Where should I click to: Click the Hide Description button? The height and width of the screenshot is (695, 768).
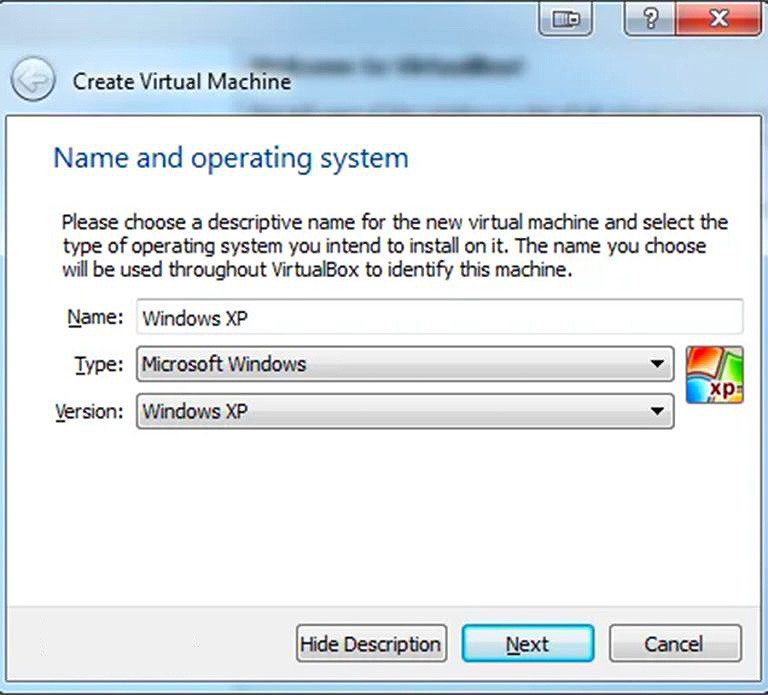371,644
